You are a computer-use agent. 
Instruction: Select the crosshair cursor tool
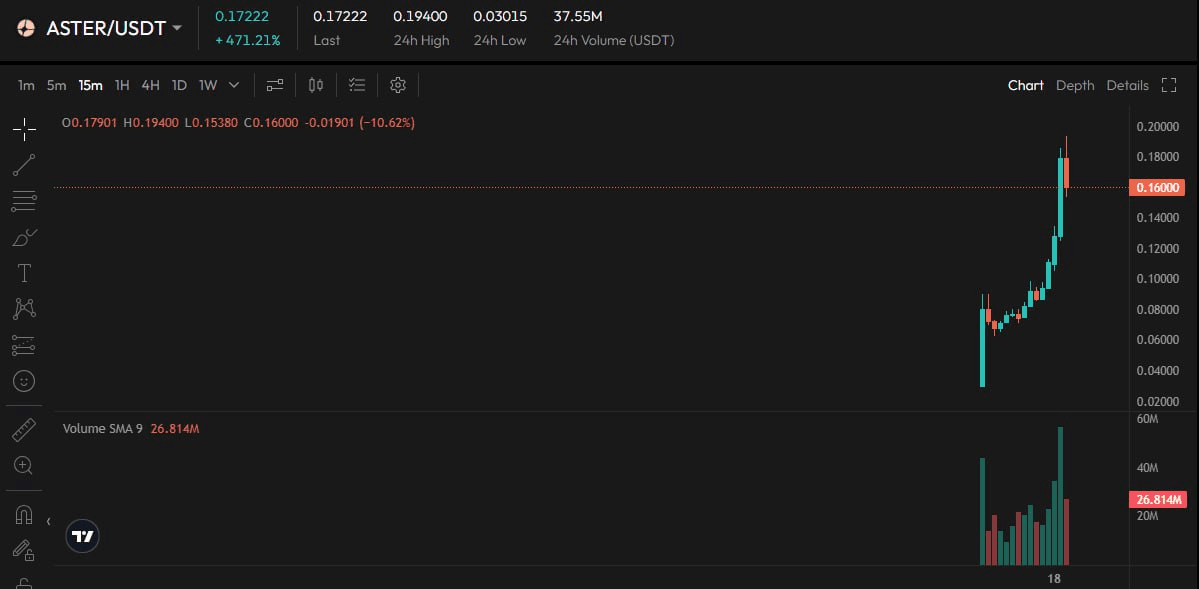pyautogui.click(x=24, y=129)
